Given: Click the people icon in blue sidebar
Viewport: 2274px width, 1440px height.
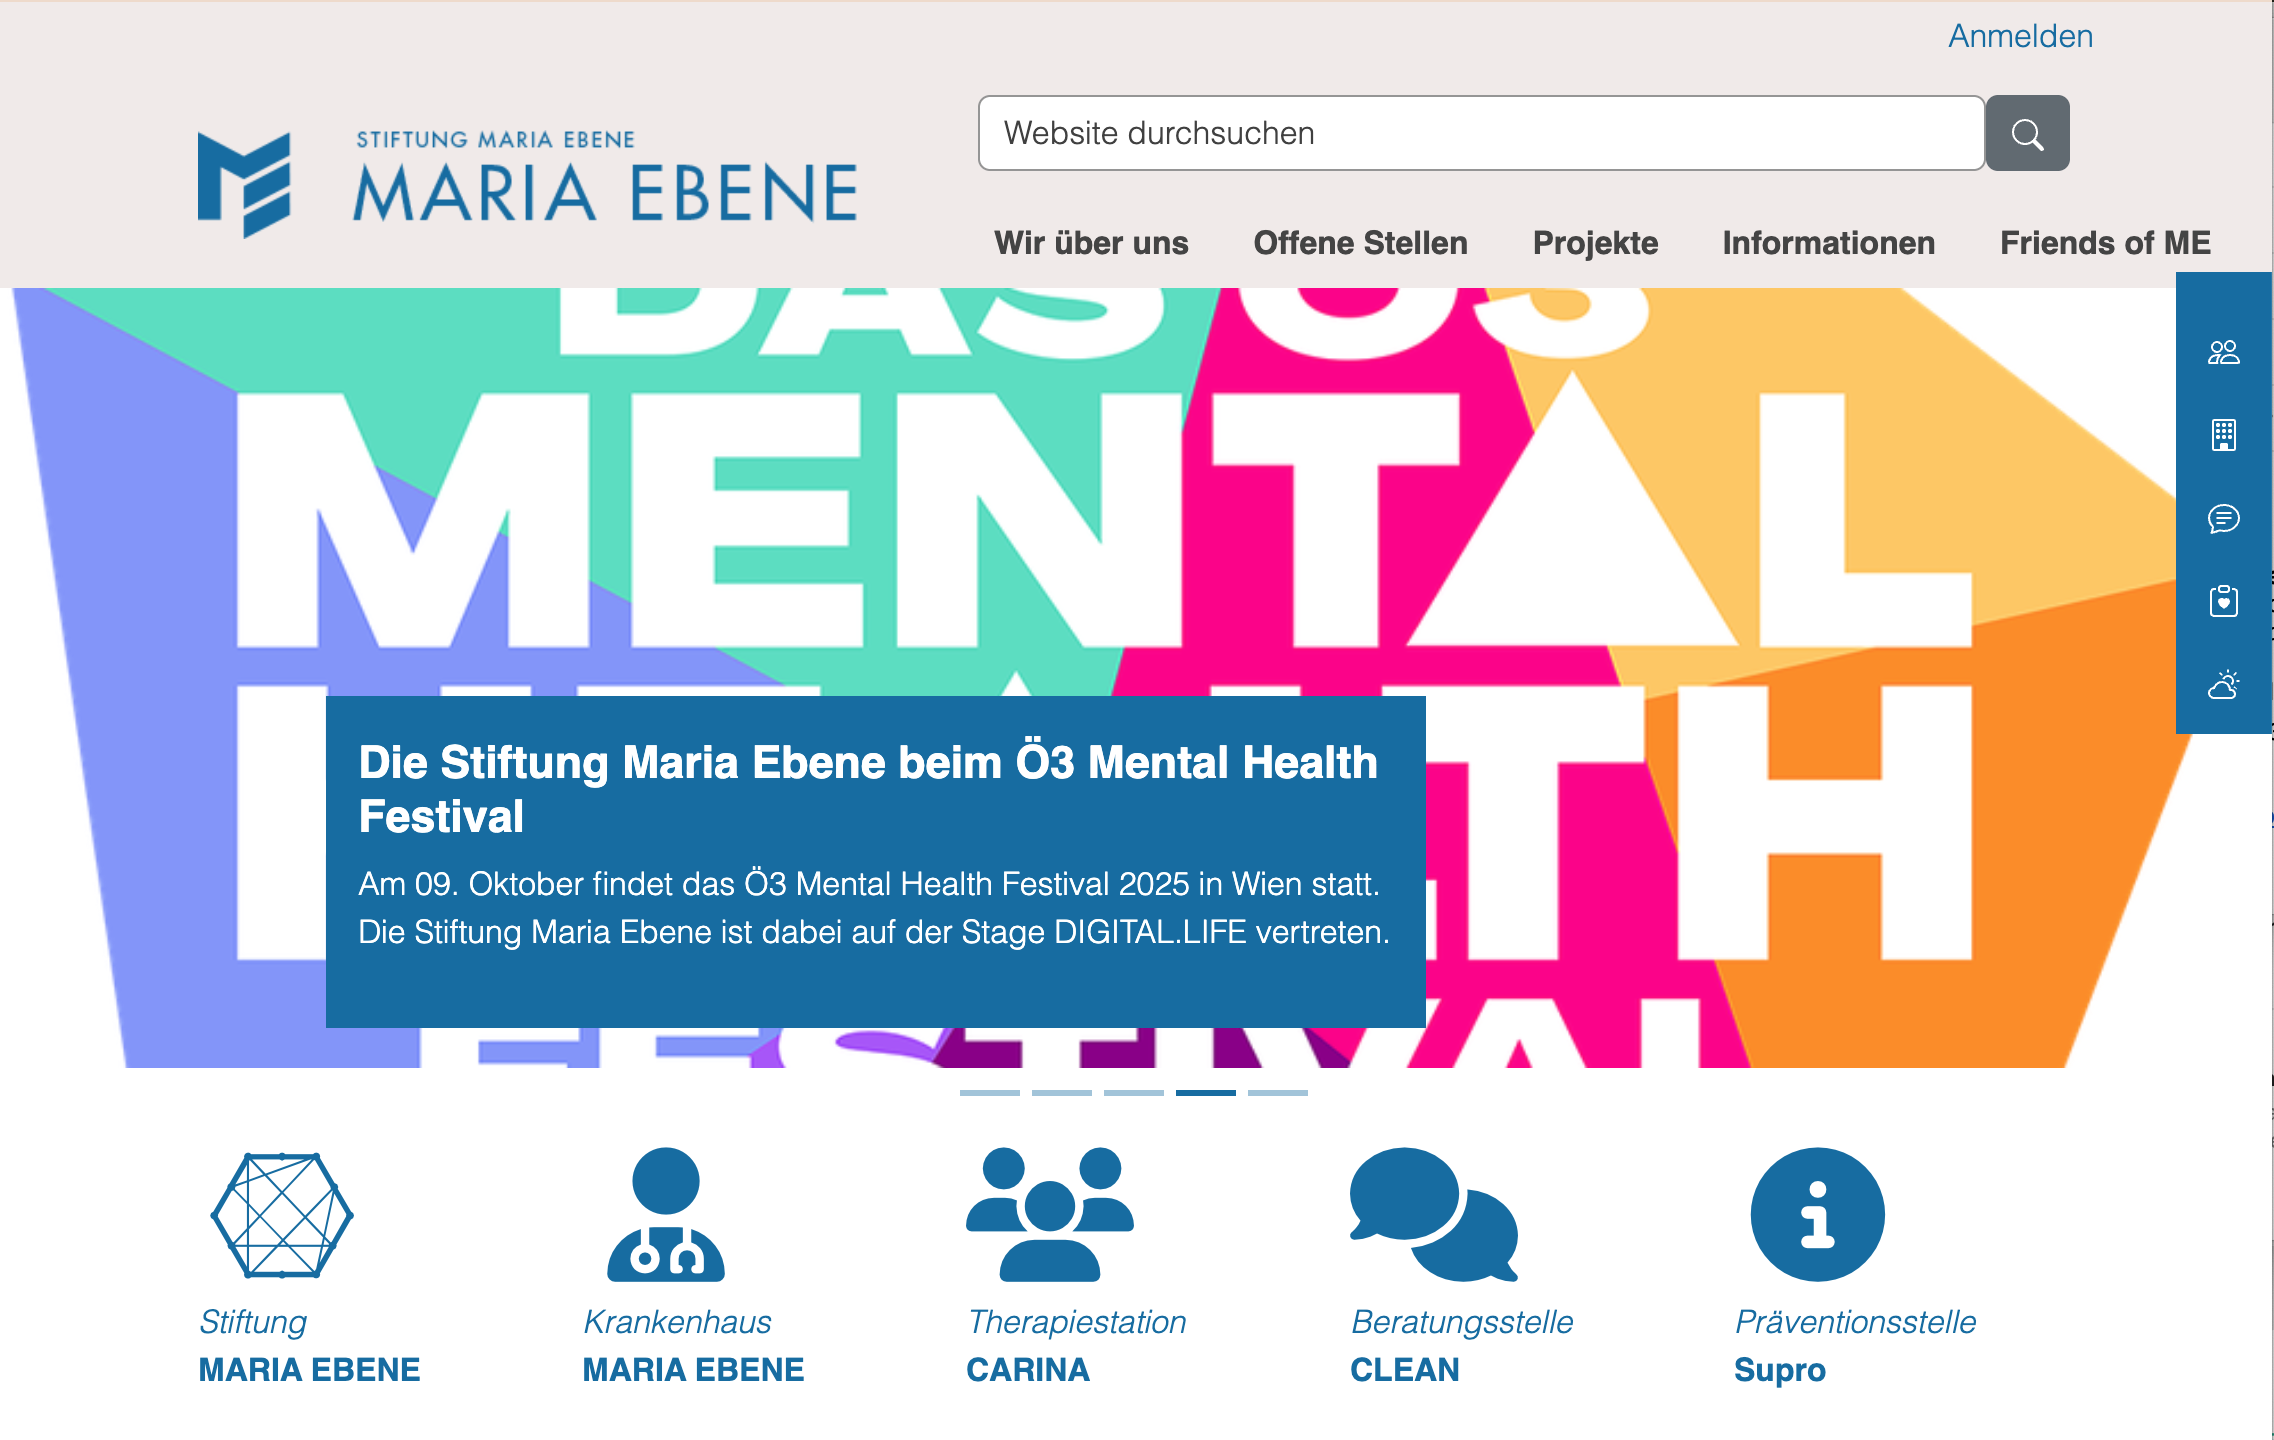Looking at the screenshot, I should (x=2223, y=352).
